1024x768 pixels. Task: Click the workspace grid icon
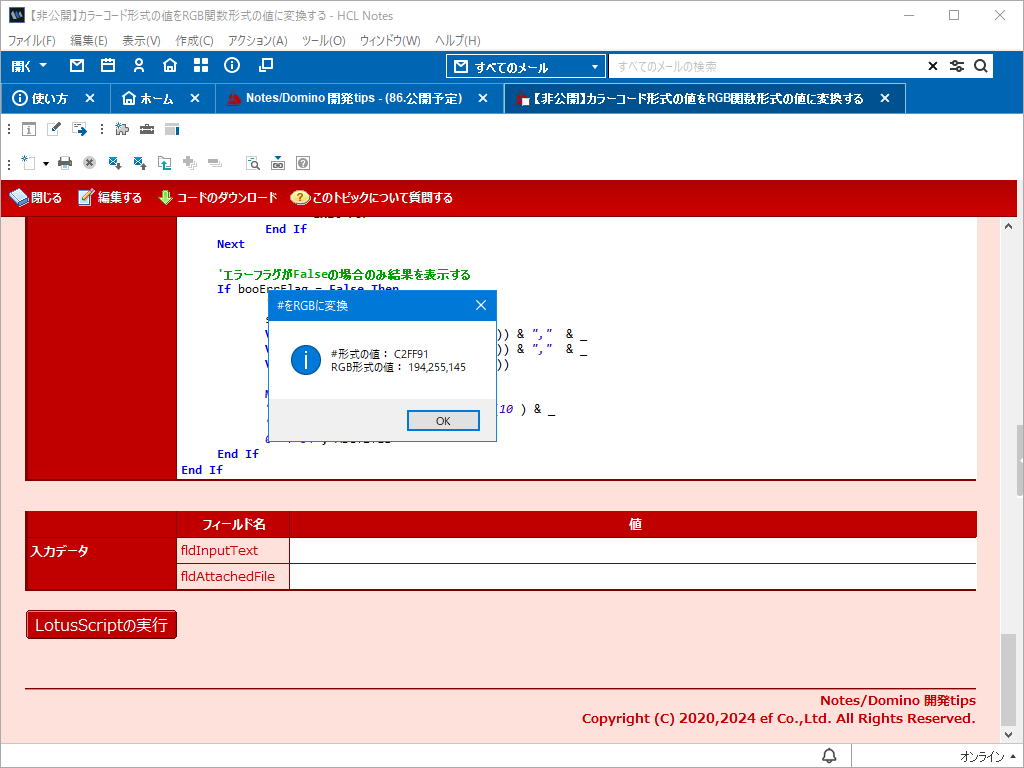(x=201, y=66)
